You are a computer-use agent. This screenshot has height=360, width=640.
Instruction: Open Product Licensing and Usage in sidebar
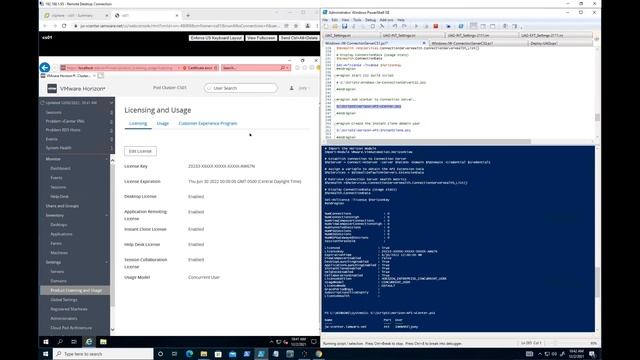point(76,290)
